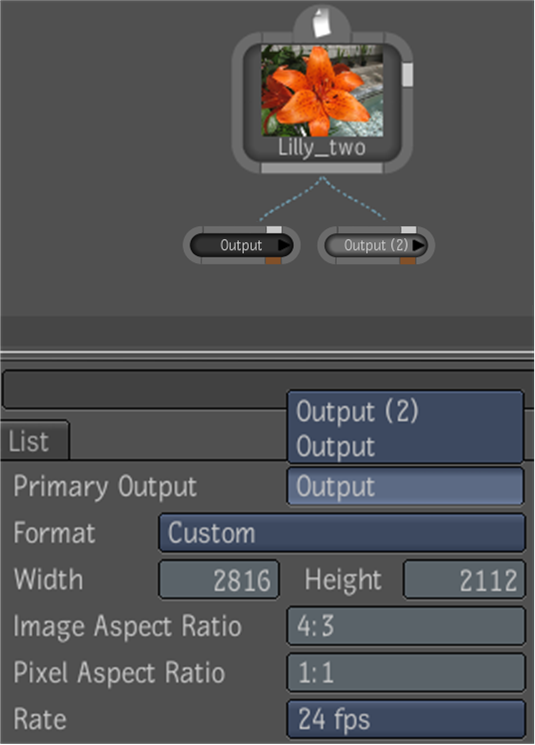This screenshot has width=535, height=745.
Task: Select the Output (2) node in schematic
Action: point(376,245)
